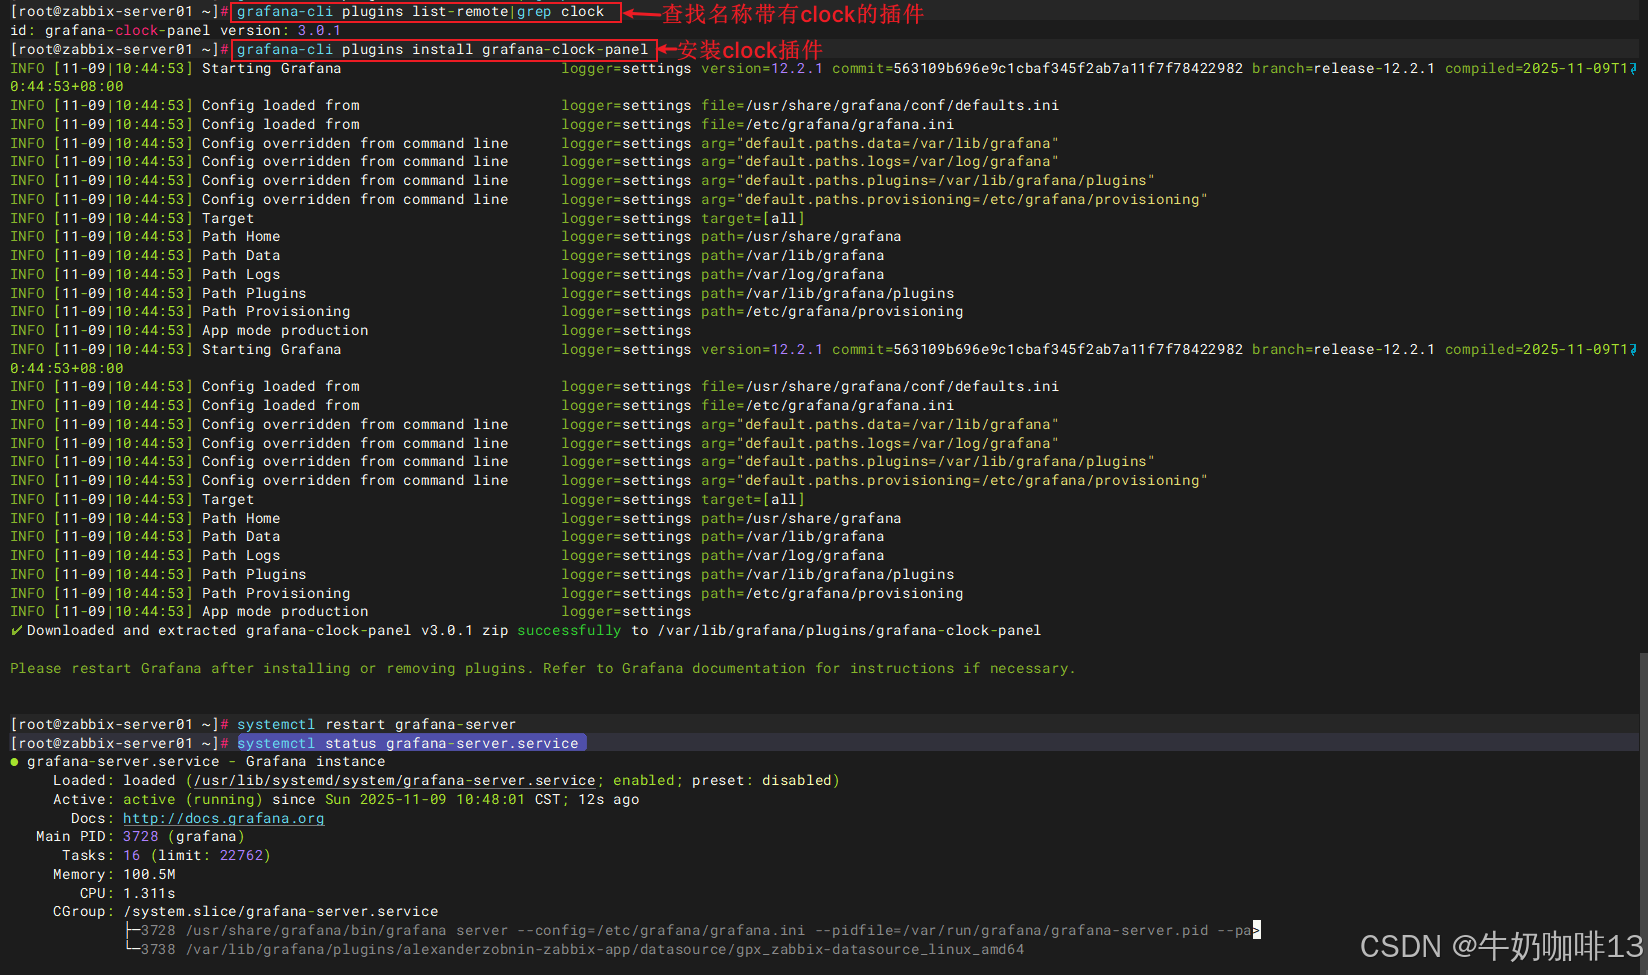Image resolution: width=1648 pixels, height=975 pixels.
Task: Click 'systemctl restart grafana-server' command
Action: (x=376, y=724)
